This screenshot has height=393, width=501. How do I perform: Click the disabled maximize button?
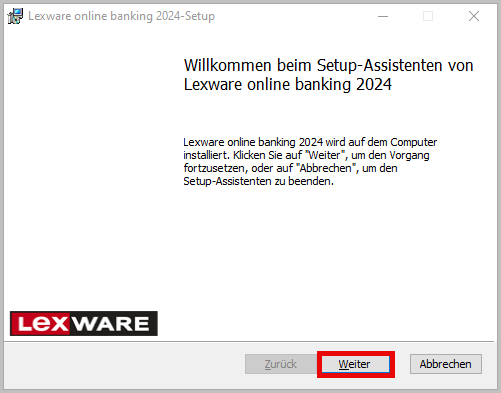pos(428,16)
